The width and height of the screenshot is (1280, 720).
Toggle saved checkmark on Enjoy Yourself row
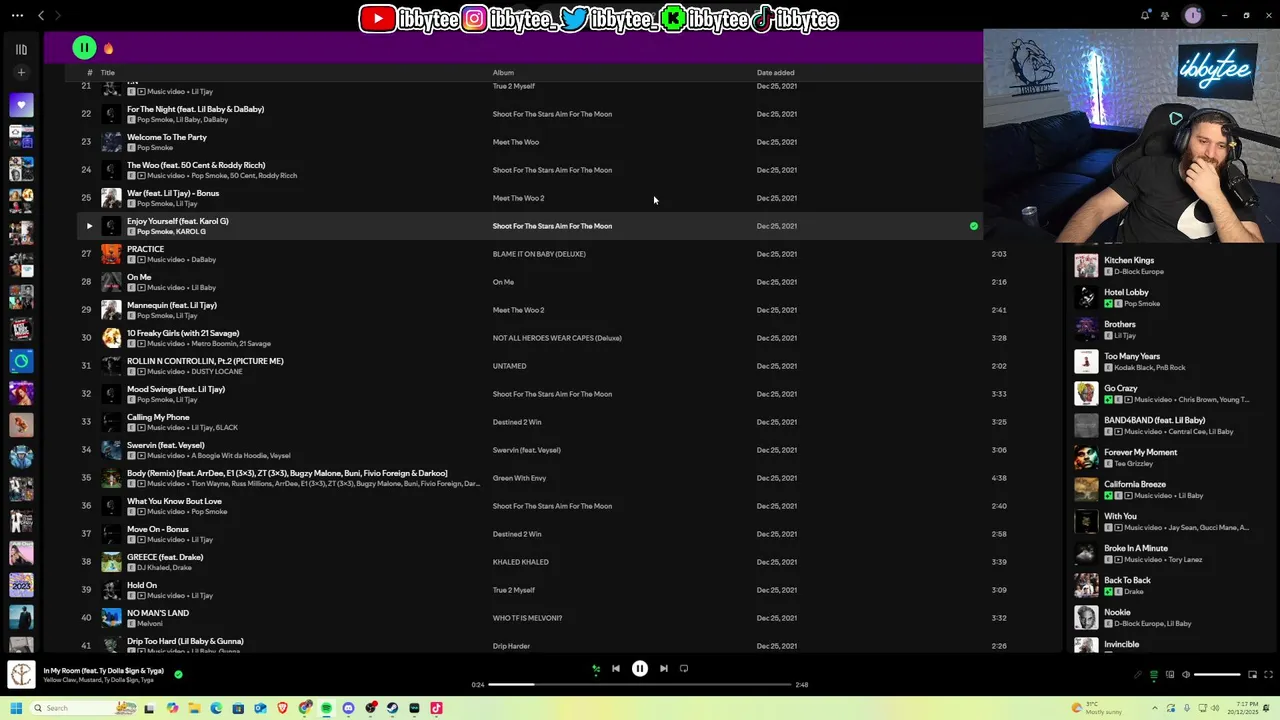coord(974,226)
